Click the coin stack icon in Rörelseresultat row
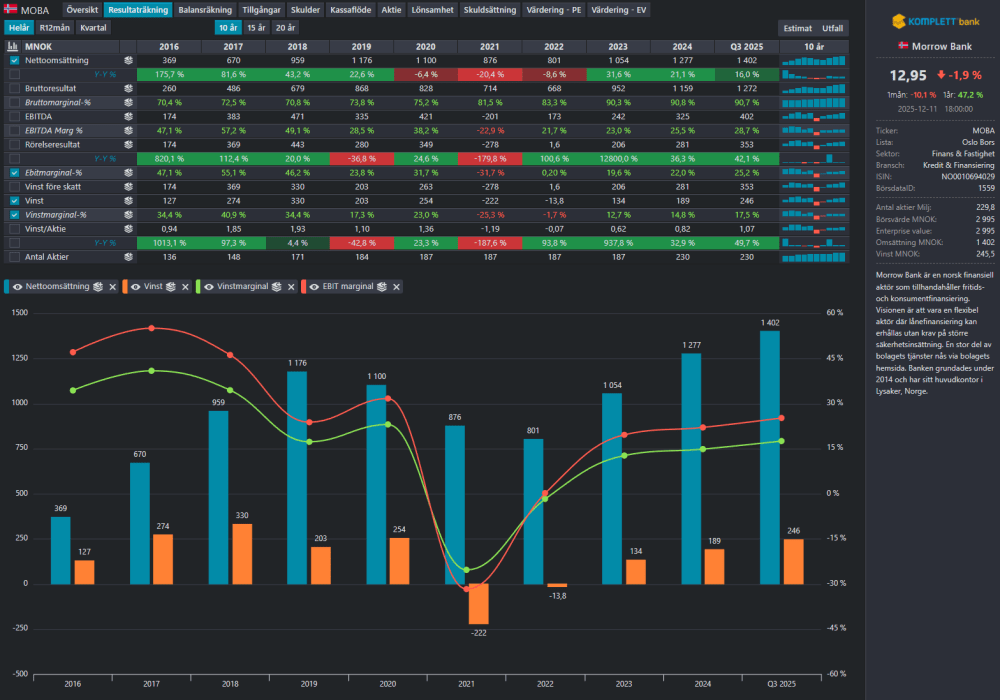This screenshot has width=1000, height=700. click(x=128, y=145)
